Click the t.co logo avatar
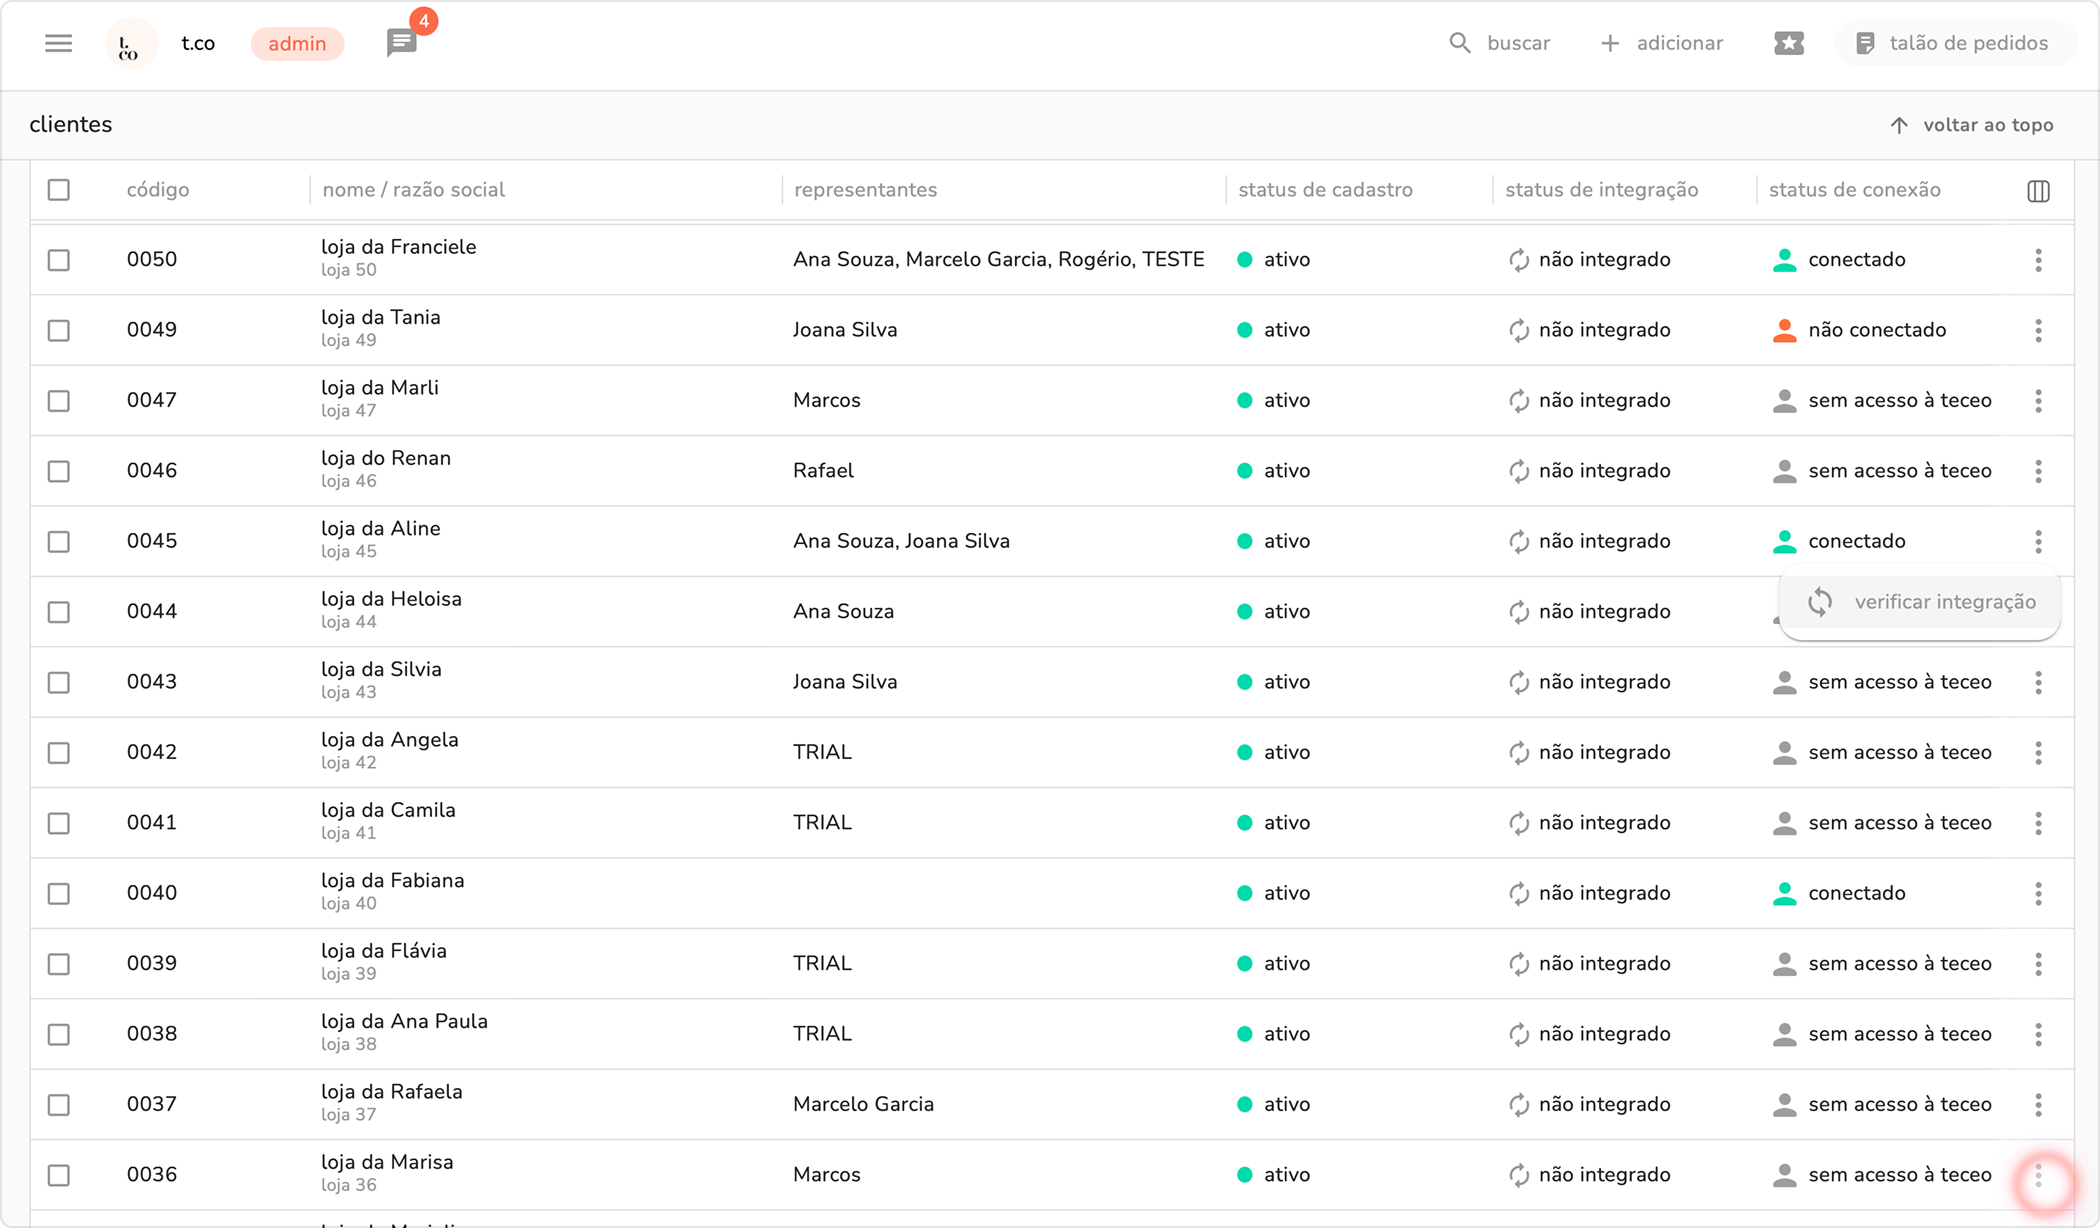2100x1228 pixels. click(x=130, y=44)
